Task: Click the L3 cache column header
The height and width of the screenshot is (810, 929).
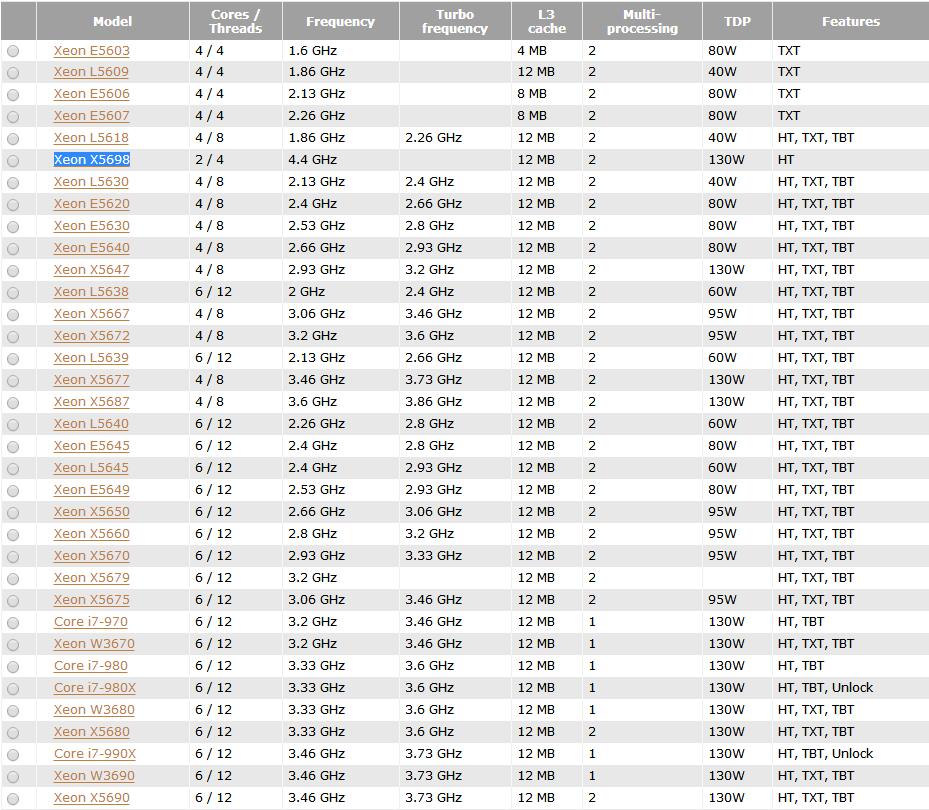Action: click(547, 21)
